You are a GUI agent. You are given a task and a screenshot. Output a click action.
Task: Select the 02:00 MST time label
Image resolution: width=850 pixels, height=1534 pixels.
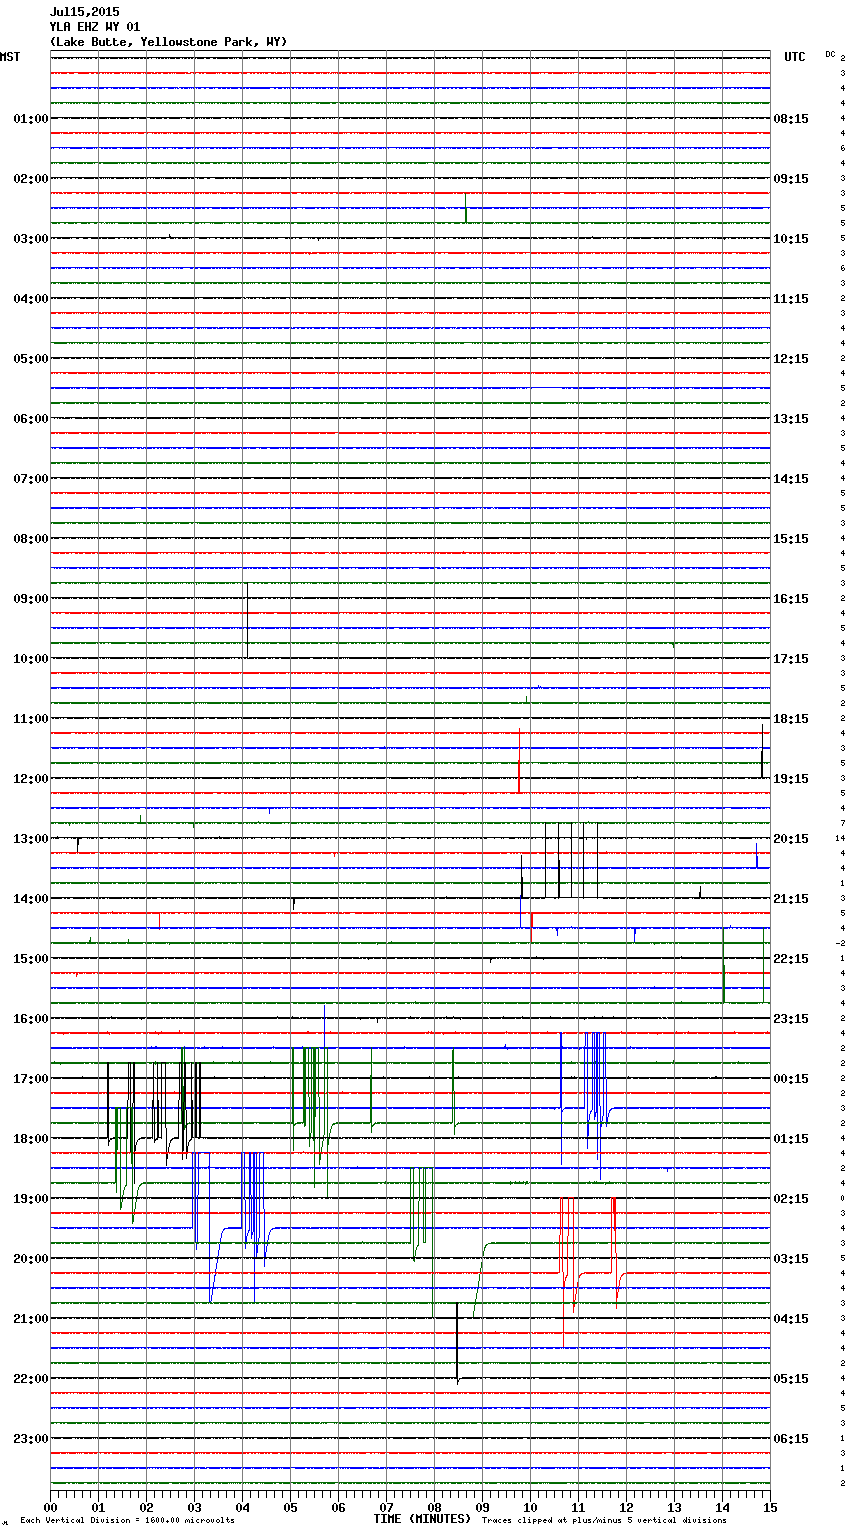[31, 179]
